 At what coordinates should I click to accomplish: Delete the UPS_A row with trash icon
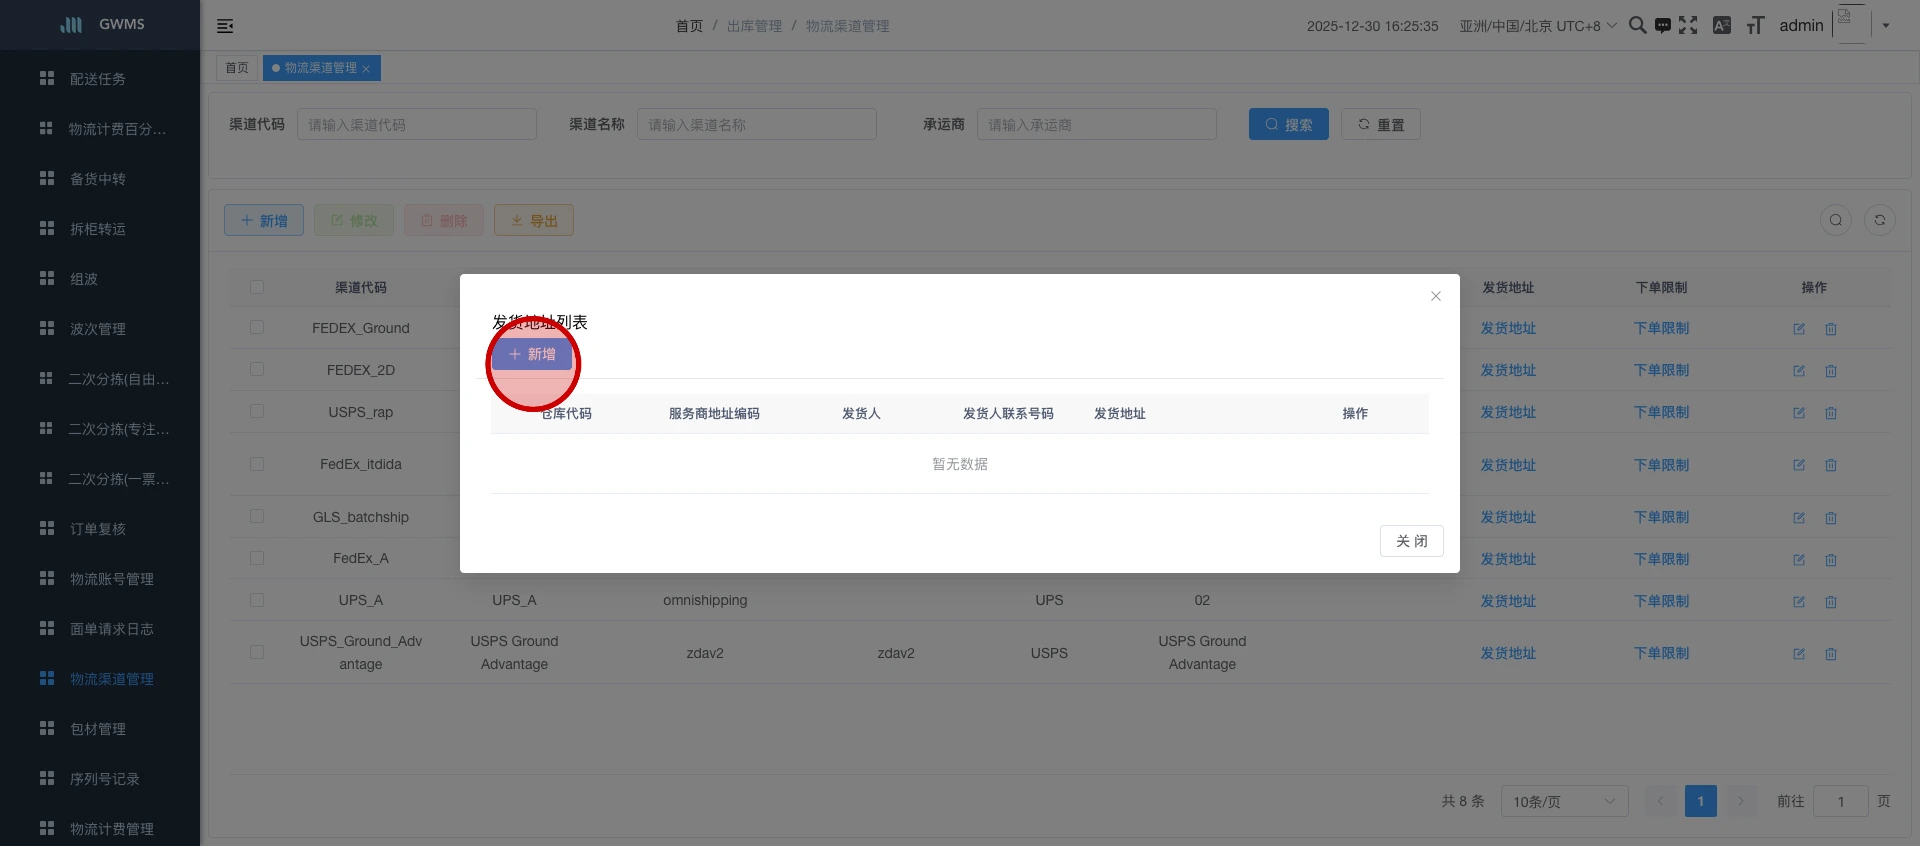1831,602
